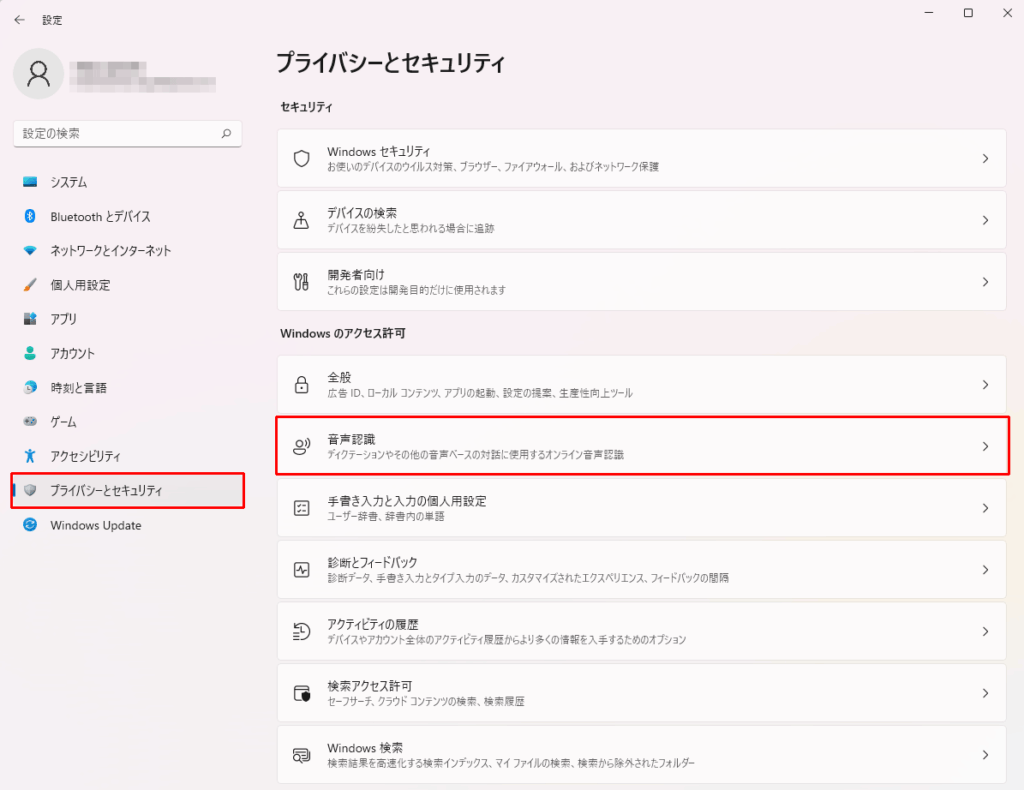The width and height of the screenshot is (1024, 790).
Task: Click the chevron on 全般 row
Action: tap(985, 385)
